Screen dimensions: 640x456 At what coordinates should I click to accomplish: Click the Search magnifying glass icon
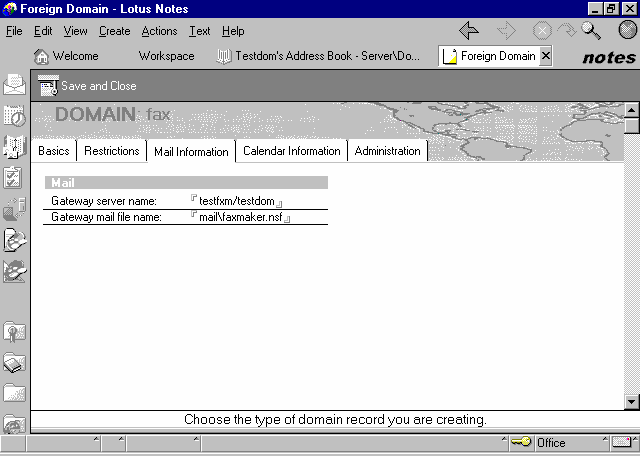[x=591, y=31]
